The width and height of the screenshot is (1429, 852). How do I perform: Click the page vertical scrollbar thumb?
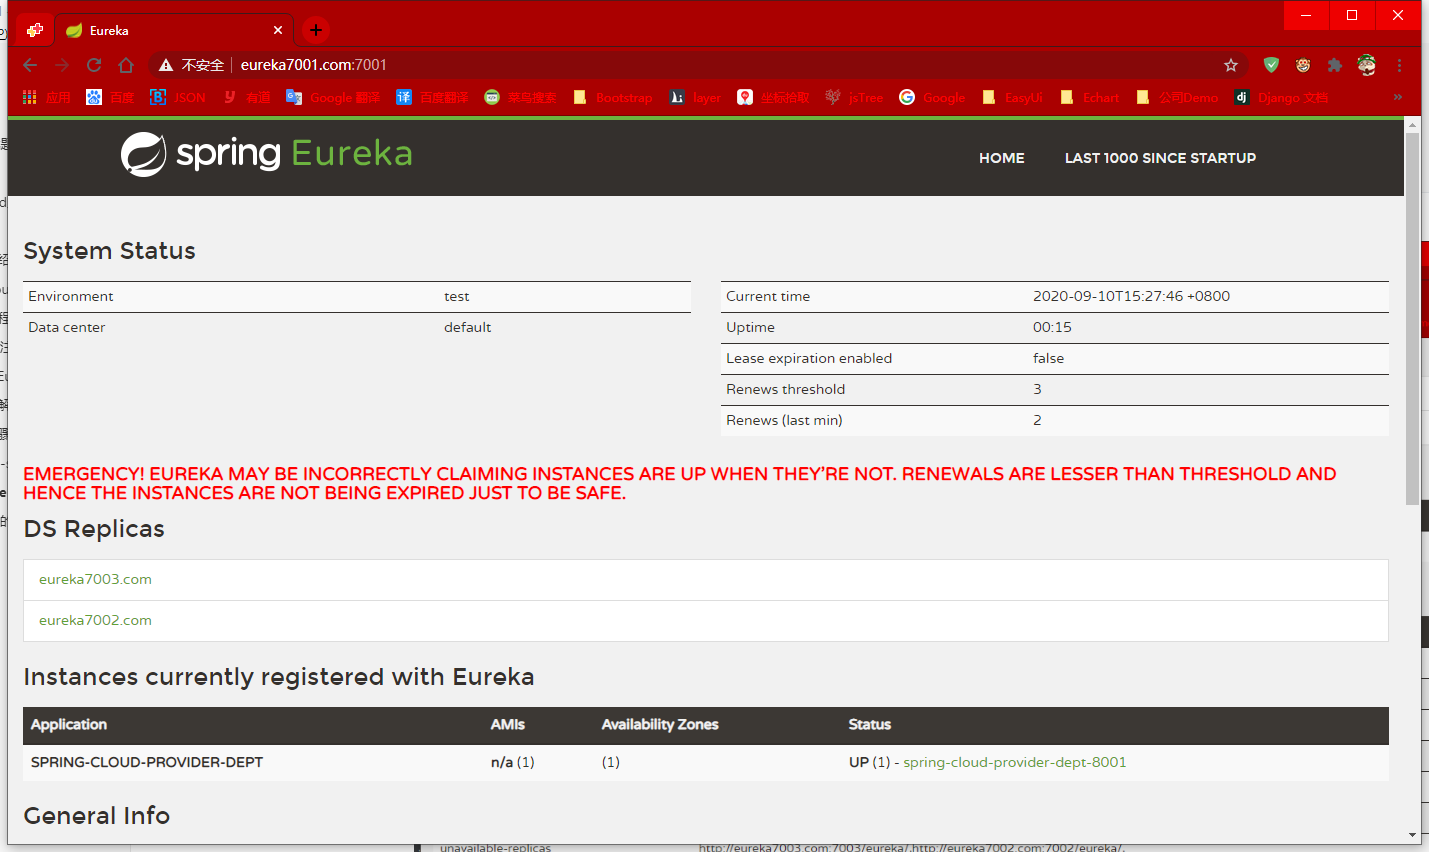click(1412, 318)
